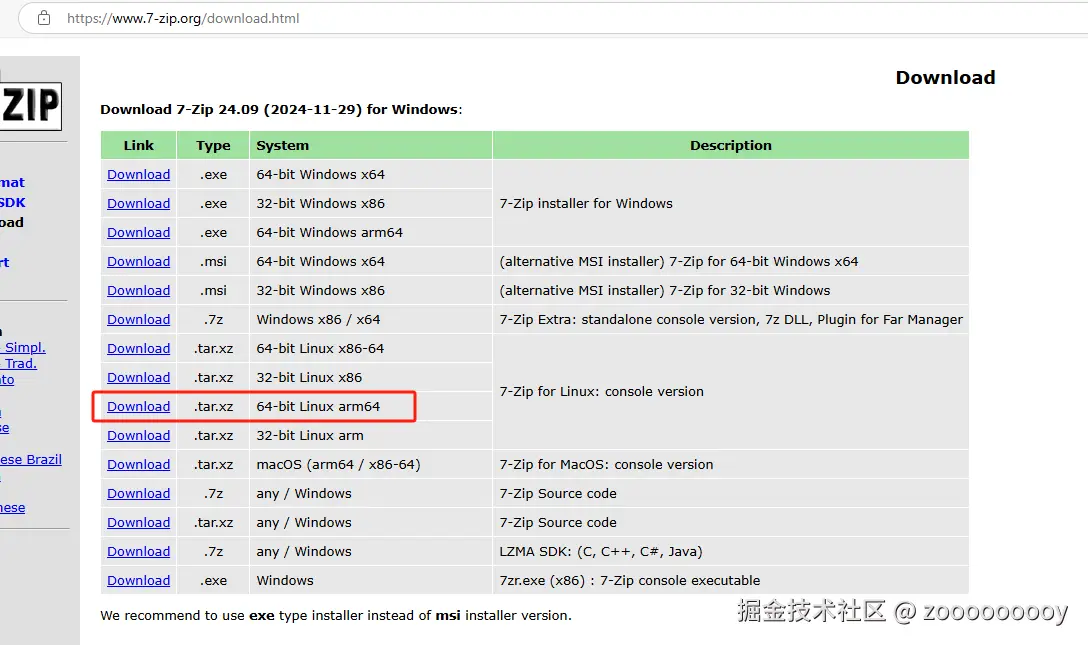Click the 'Download 7-Zip 24.09 (2024-11-29)' heading
The image size is (1088, 645).
(x=281, y=110)
